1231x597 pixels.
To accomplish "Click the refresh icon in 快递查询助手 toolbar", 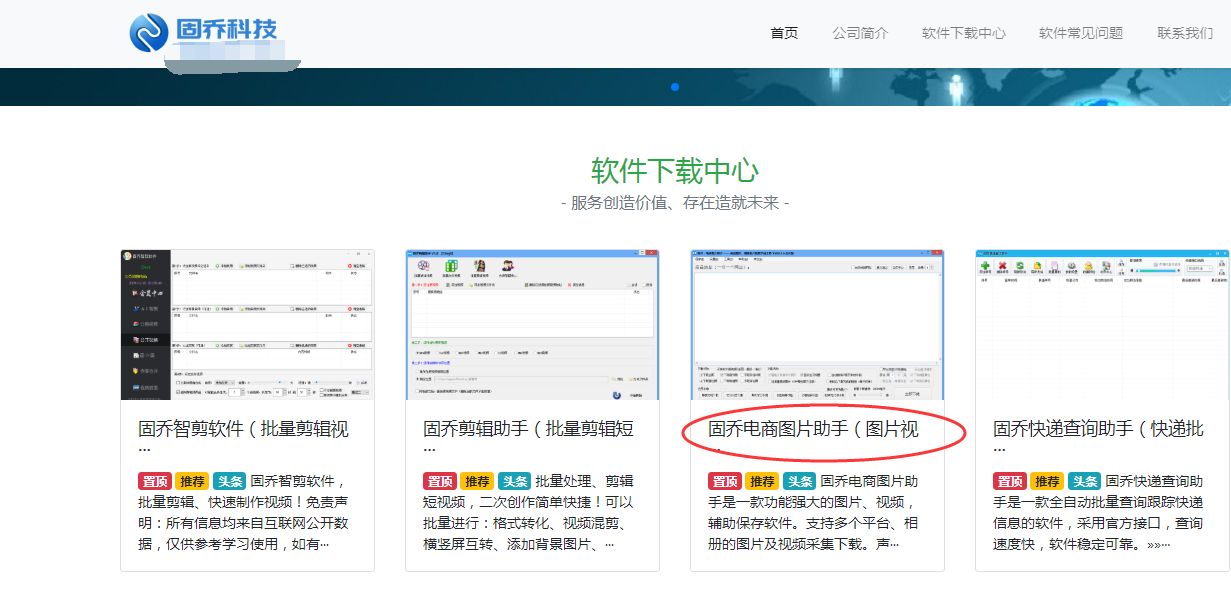I will 1018,266.
